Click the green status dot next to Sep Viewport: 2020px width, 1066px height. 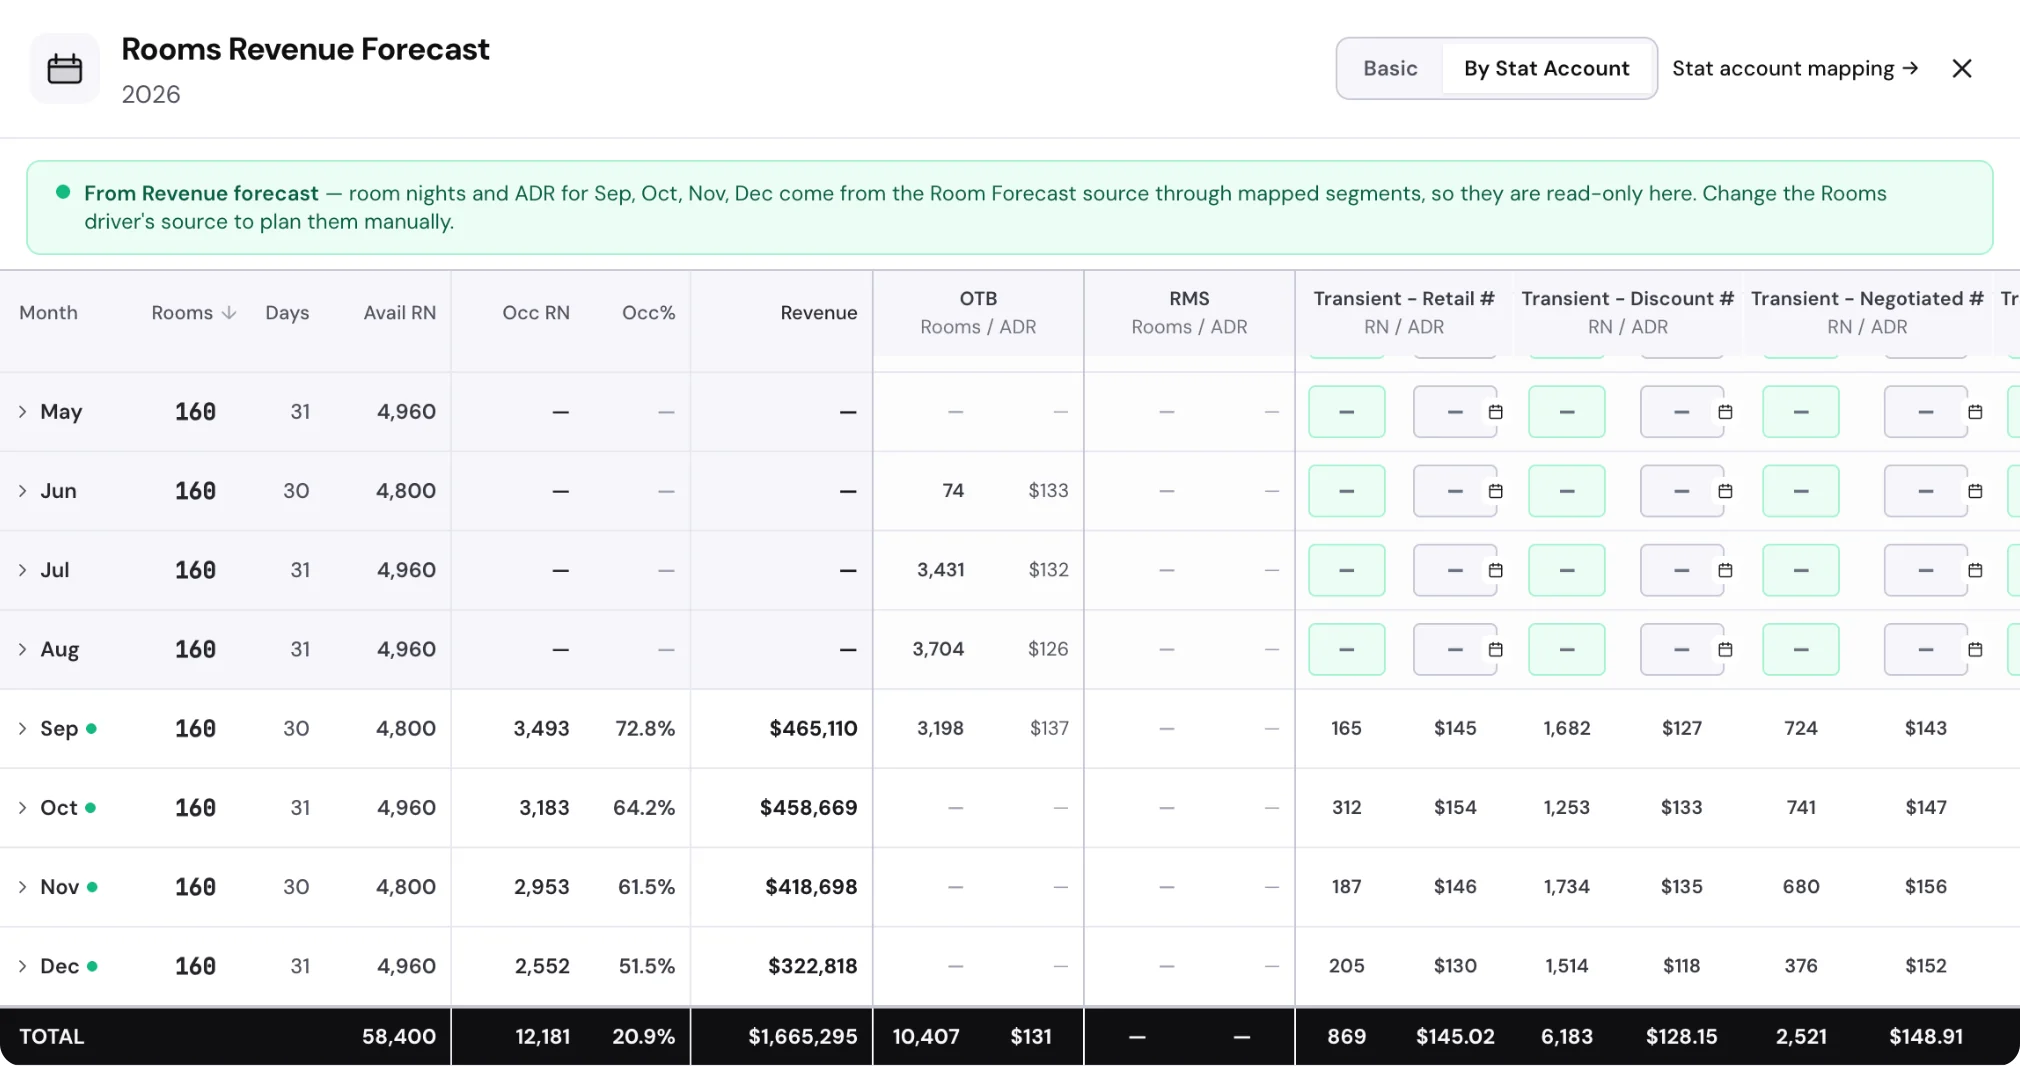tap(91, 728)
